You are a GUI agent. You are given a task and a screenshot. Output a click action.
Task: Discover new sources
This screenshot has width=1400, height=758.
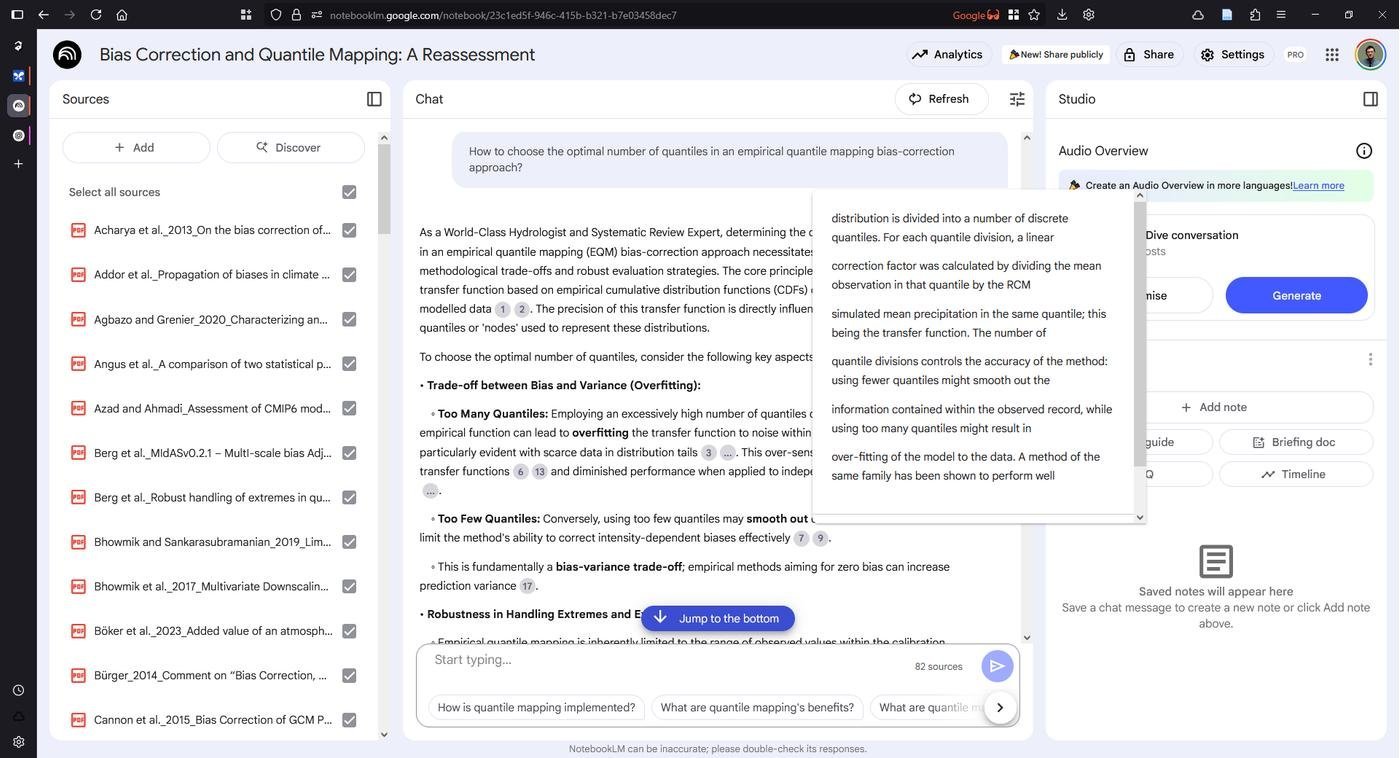(x=290, y=148)
